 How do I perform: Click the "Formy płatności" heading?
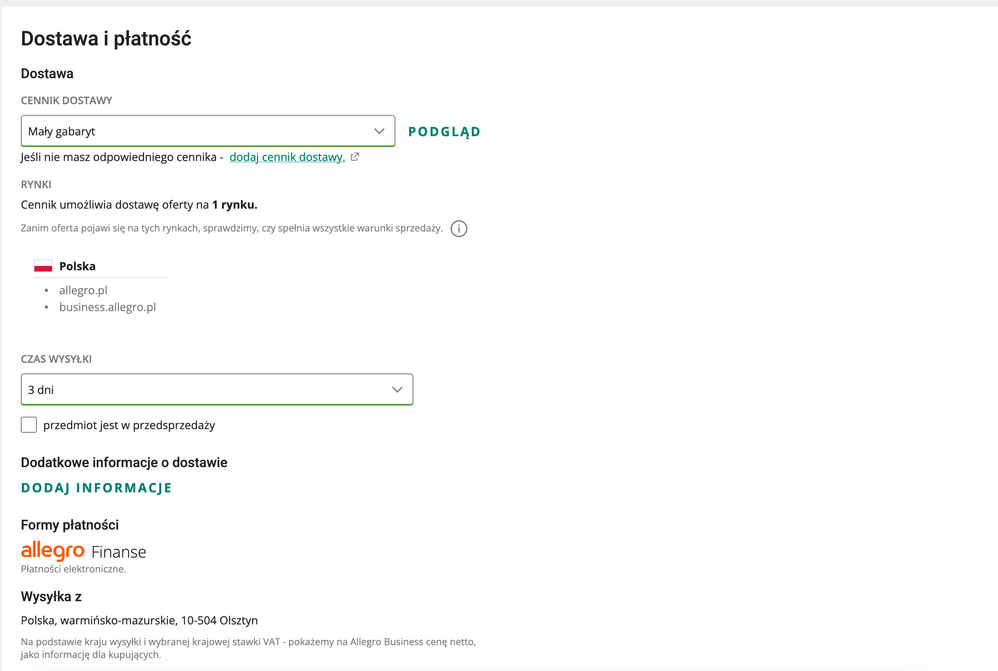[70, 525]
